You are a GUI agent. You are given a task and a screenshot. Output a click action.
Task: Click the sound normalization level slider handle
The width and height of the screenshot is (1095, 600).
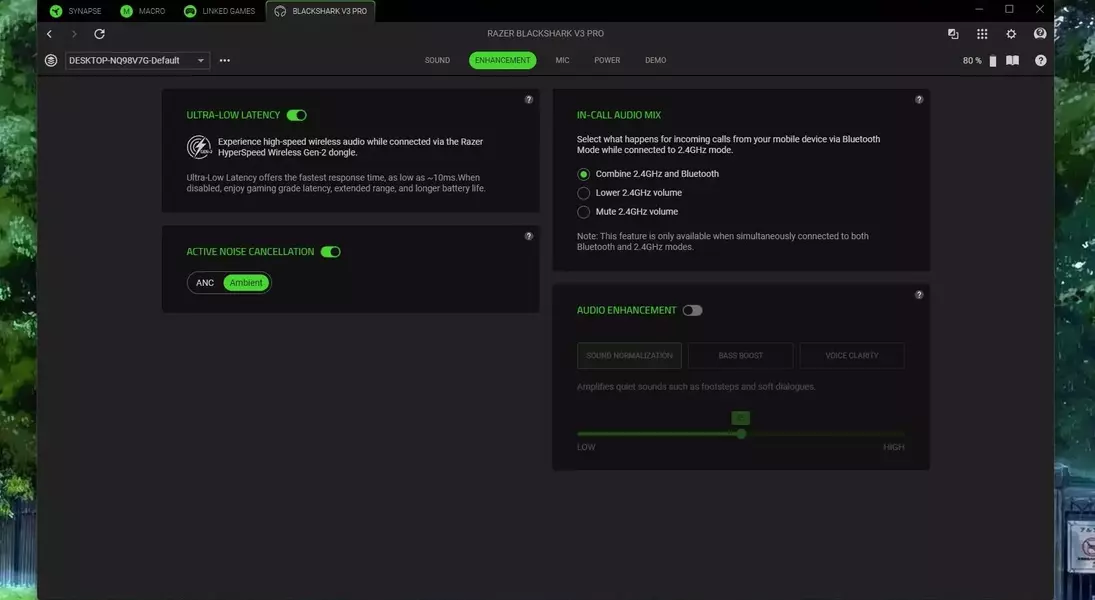tap(741, 434)
